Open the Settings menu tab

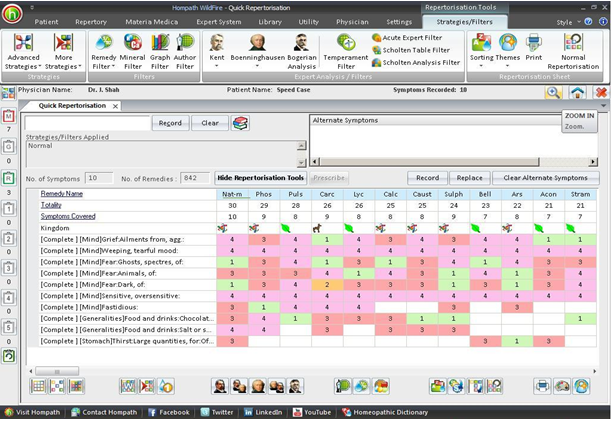(399, 22)
